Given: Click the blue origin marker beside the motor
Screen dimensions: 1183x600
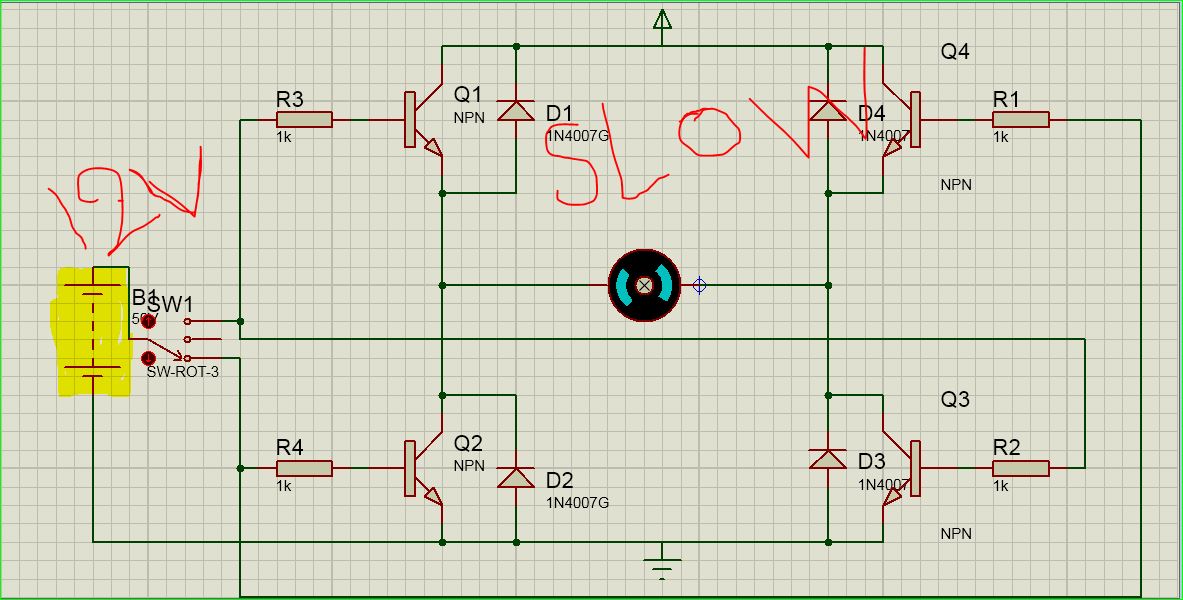Looking at the screenshot, I should point(699,285).
